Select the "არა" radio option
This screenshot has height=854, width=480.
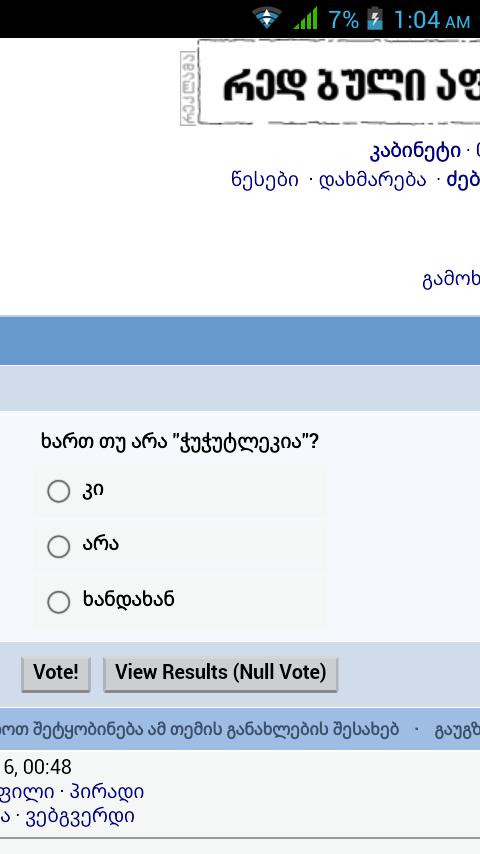[58, 546]
